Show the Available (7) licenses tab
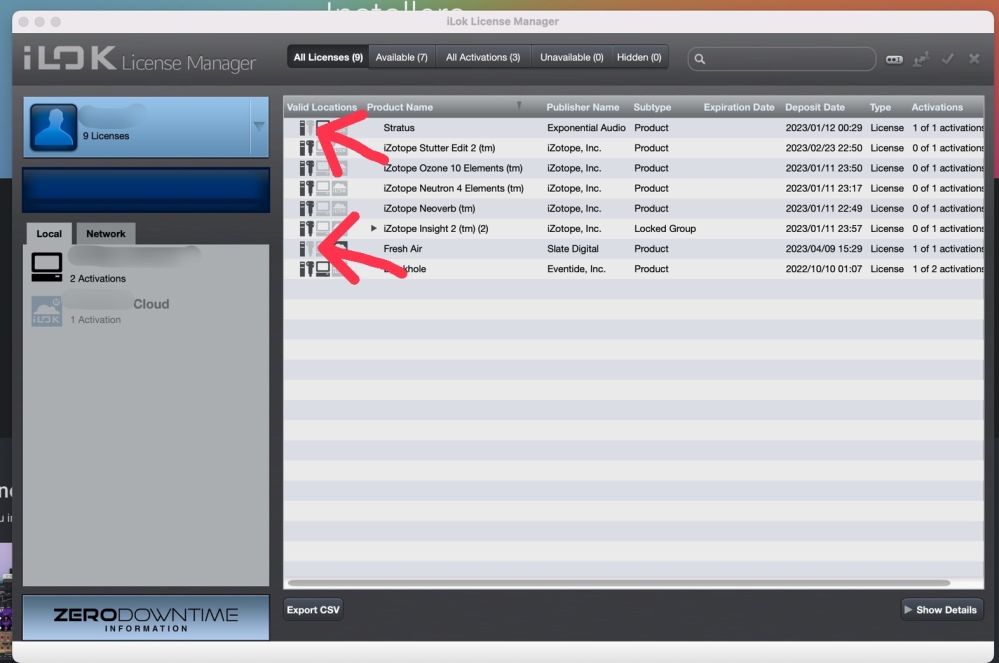 click(x=401, y=58)
